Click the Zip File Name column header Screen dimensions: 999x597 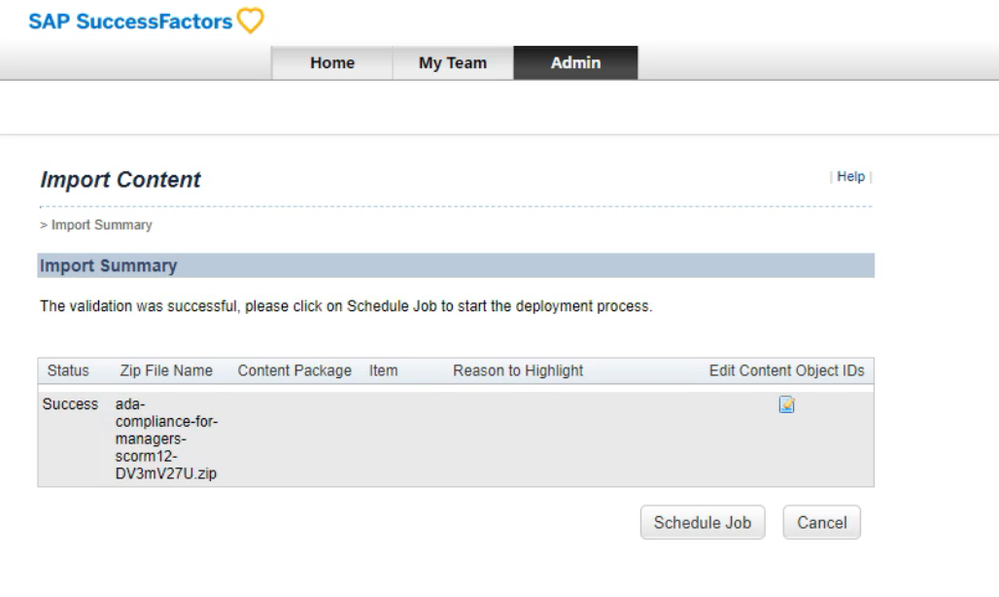coord(166,371)
